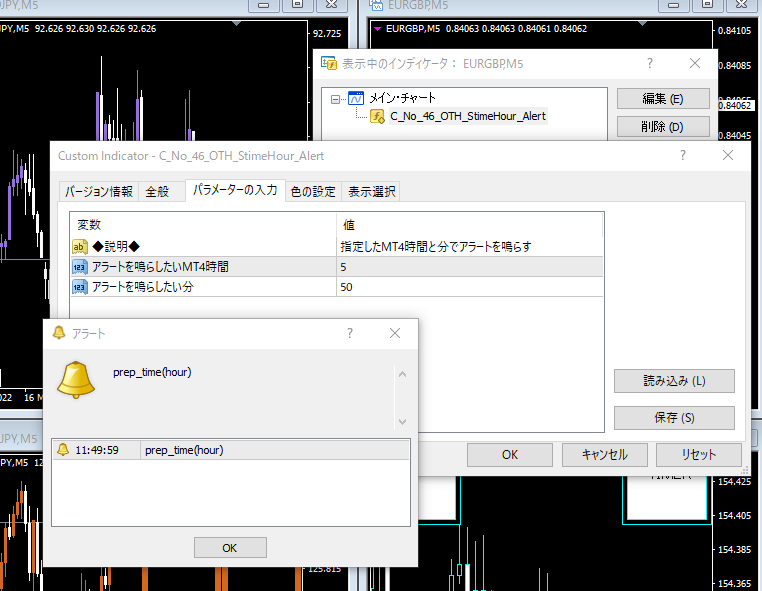The width and height of the screenshot is (762, 591).
Task: Maximize the EURGBP,M5 chart window
Action: [x=708, y=5]
